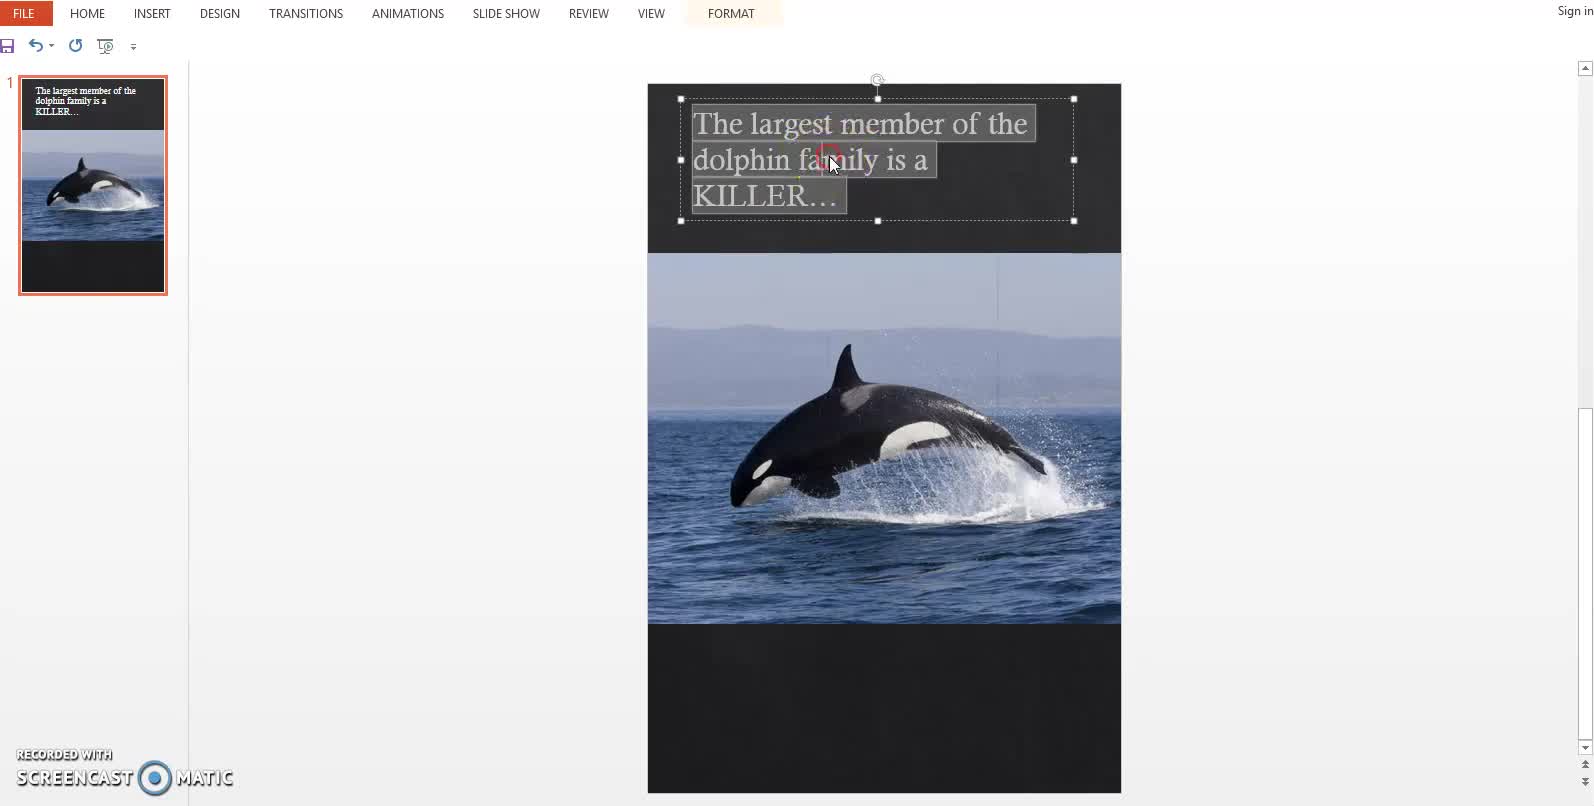Click the vertical scrollbar up arrow
Screen dimensions: 1594x806
coord(1585,68)
